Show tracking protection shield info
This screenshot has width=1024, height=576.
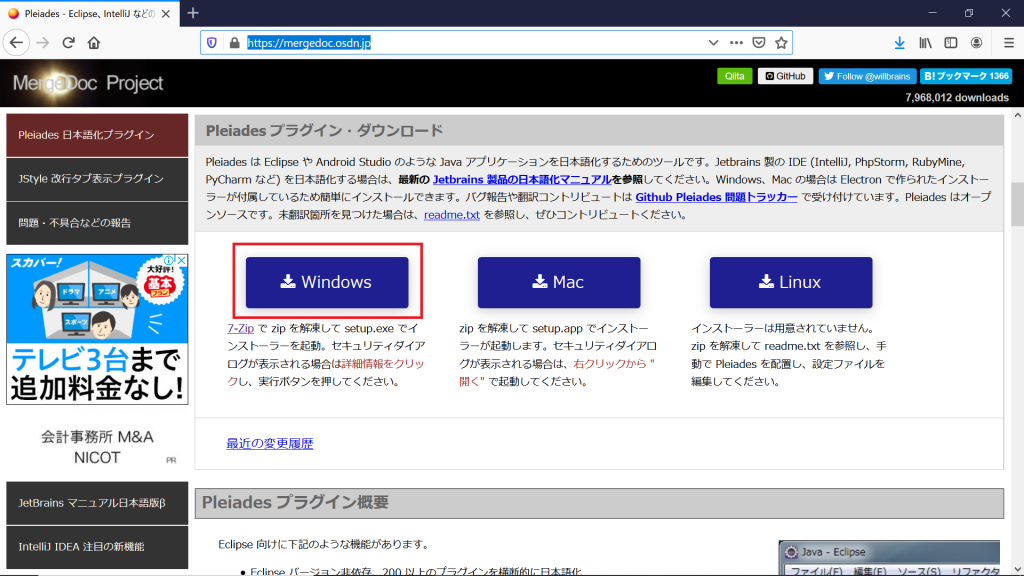click(212, 43)
